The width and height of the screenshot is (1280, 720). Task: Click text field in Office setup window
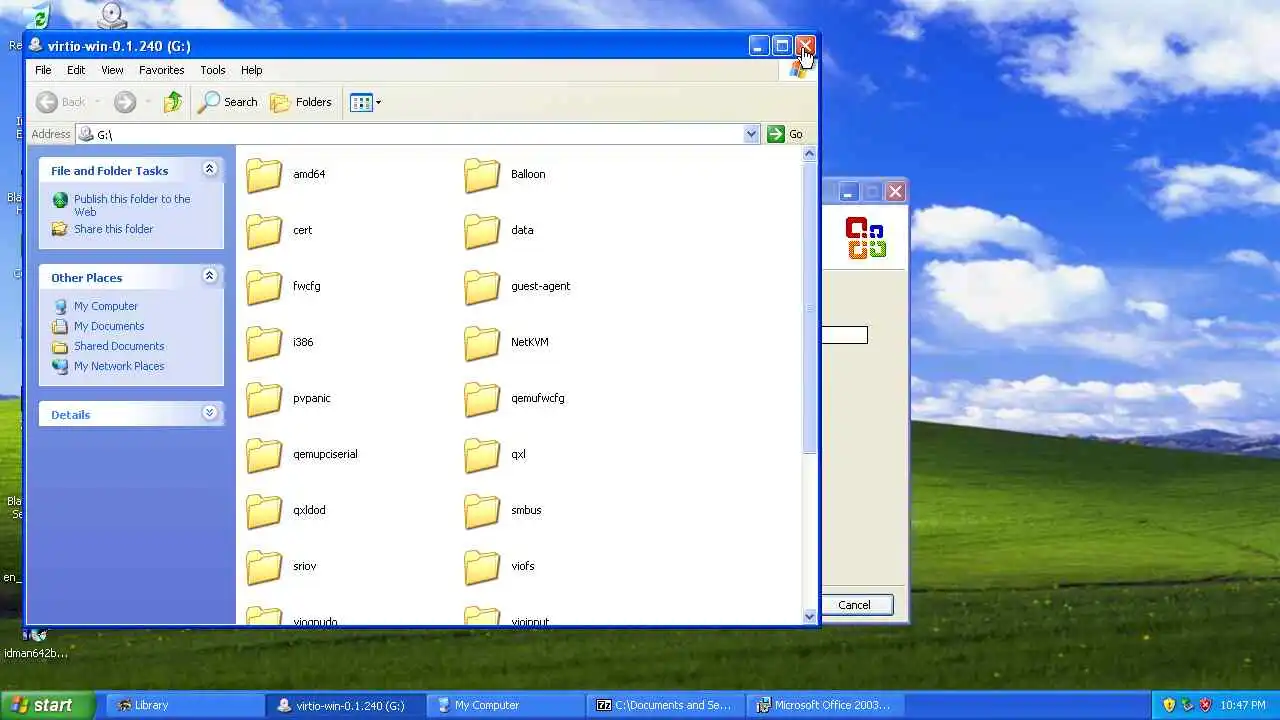point(844,335)
